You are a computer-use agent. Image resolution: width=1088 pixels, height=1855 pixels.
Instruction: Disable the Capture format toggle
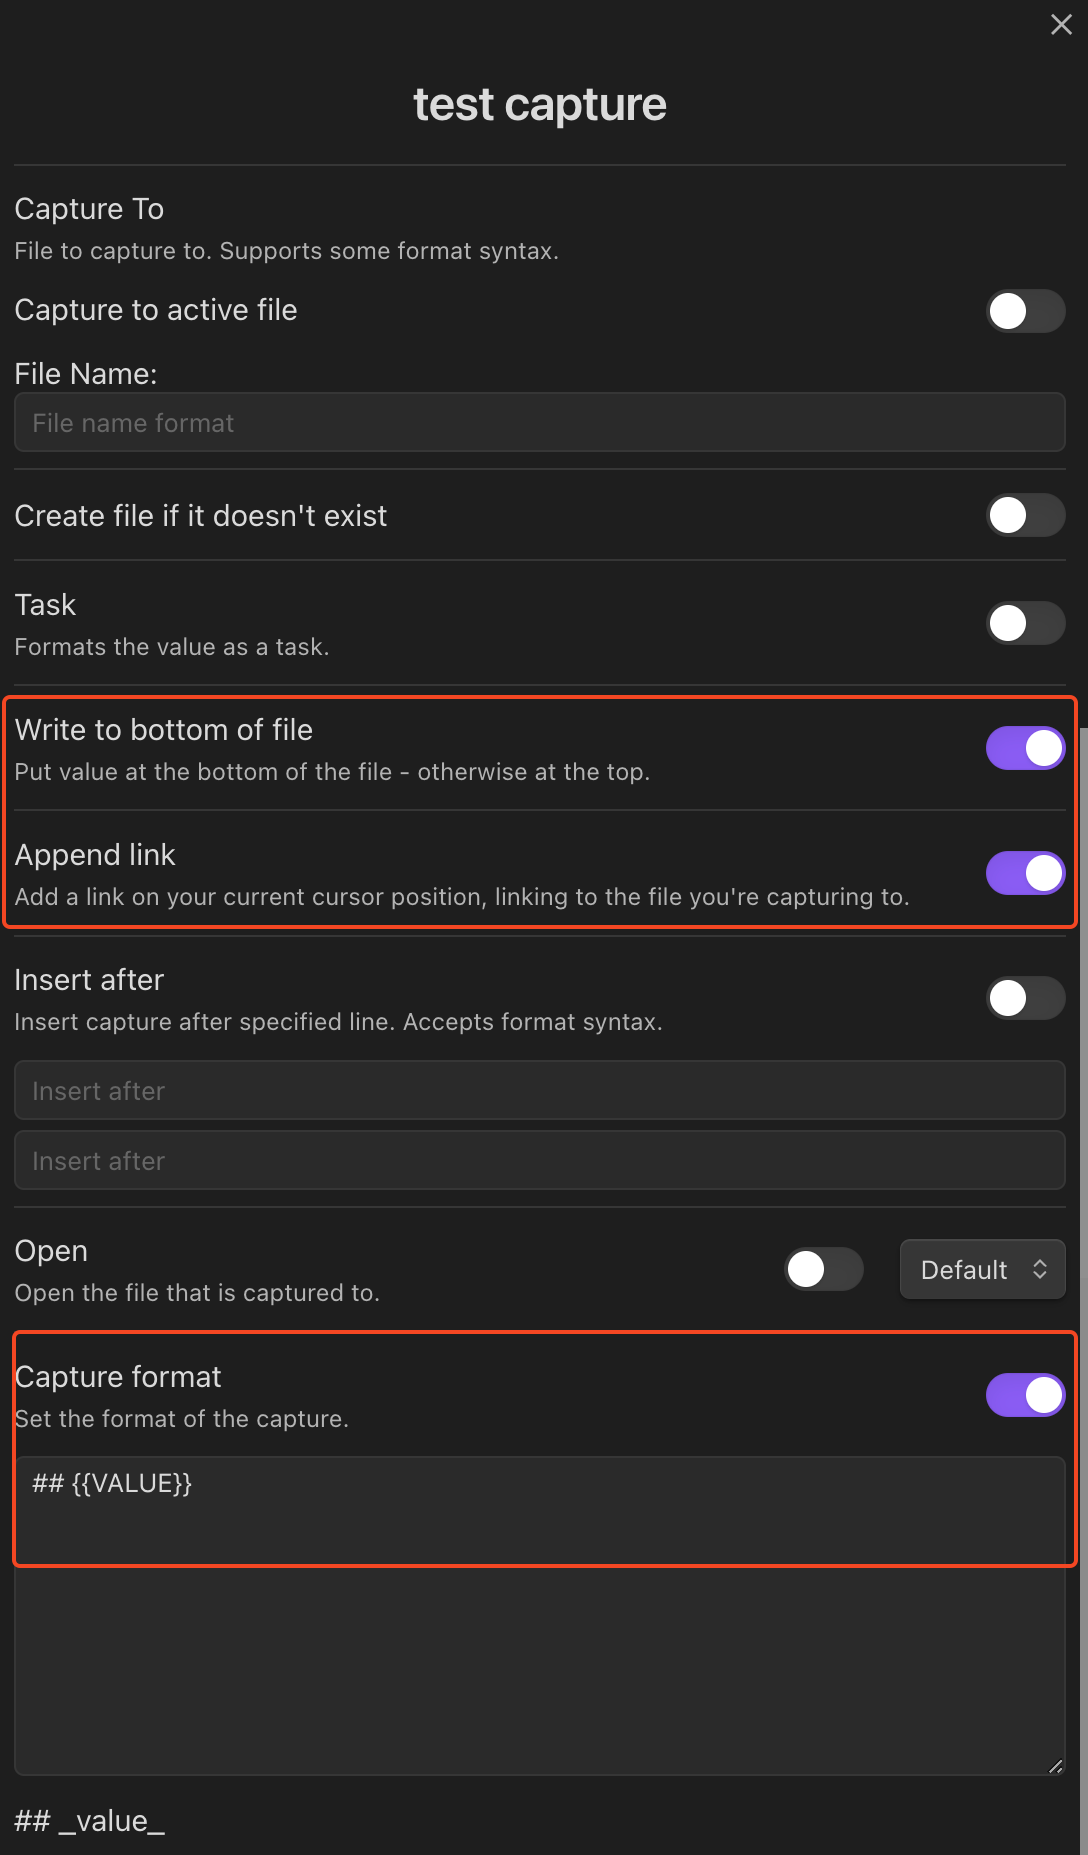click(x=1025, y=1395)
